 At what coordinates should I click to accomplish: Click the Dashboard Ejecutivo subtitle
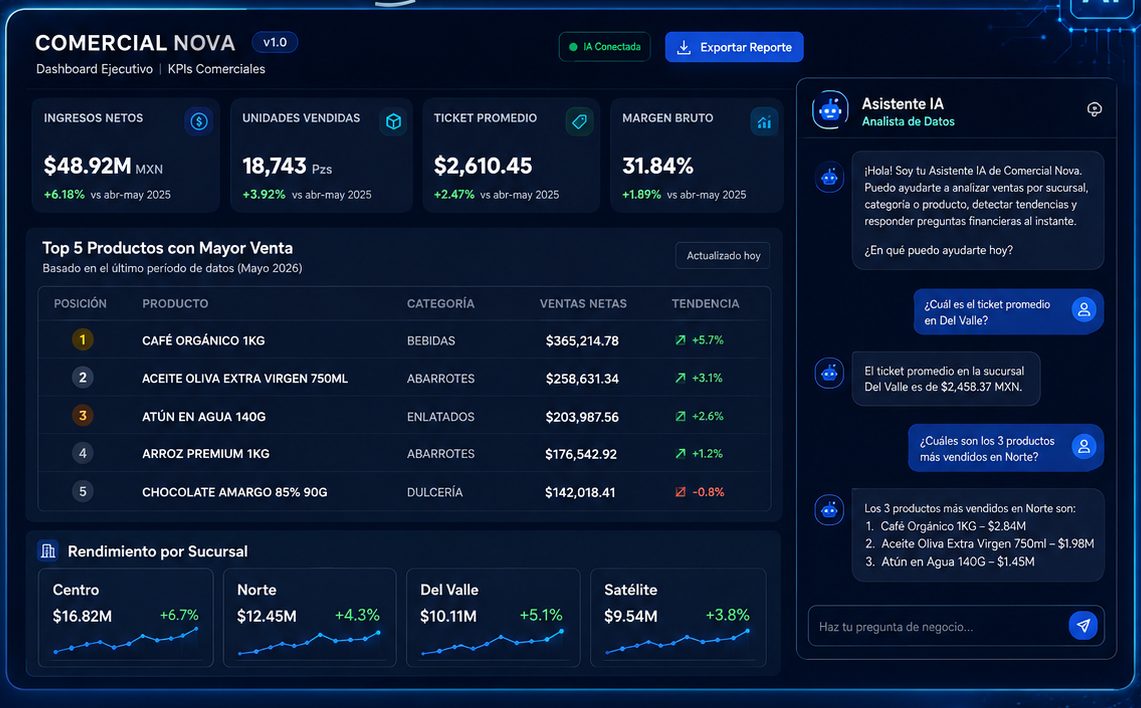(95, 69)
